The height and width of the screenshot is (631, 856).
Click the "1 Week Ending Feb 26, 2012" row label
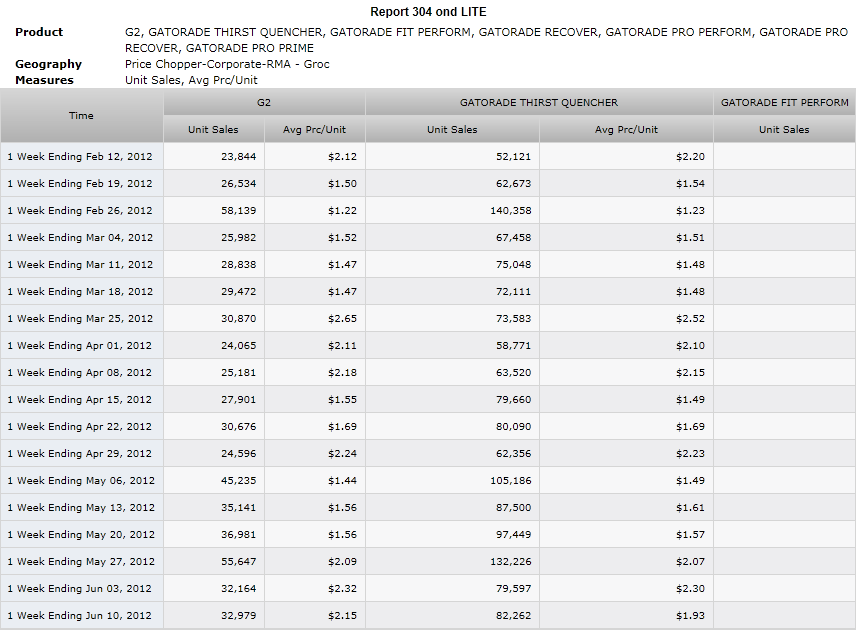(x=80, y=211)
